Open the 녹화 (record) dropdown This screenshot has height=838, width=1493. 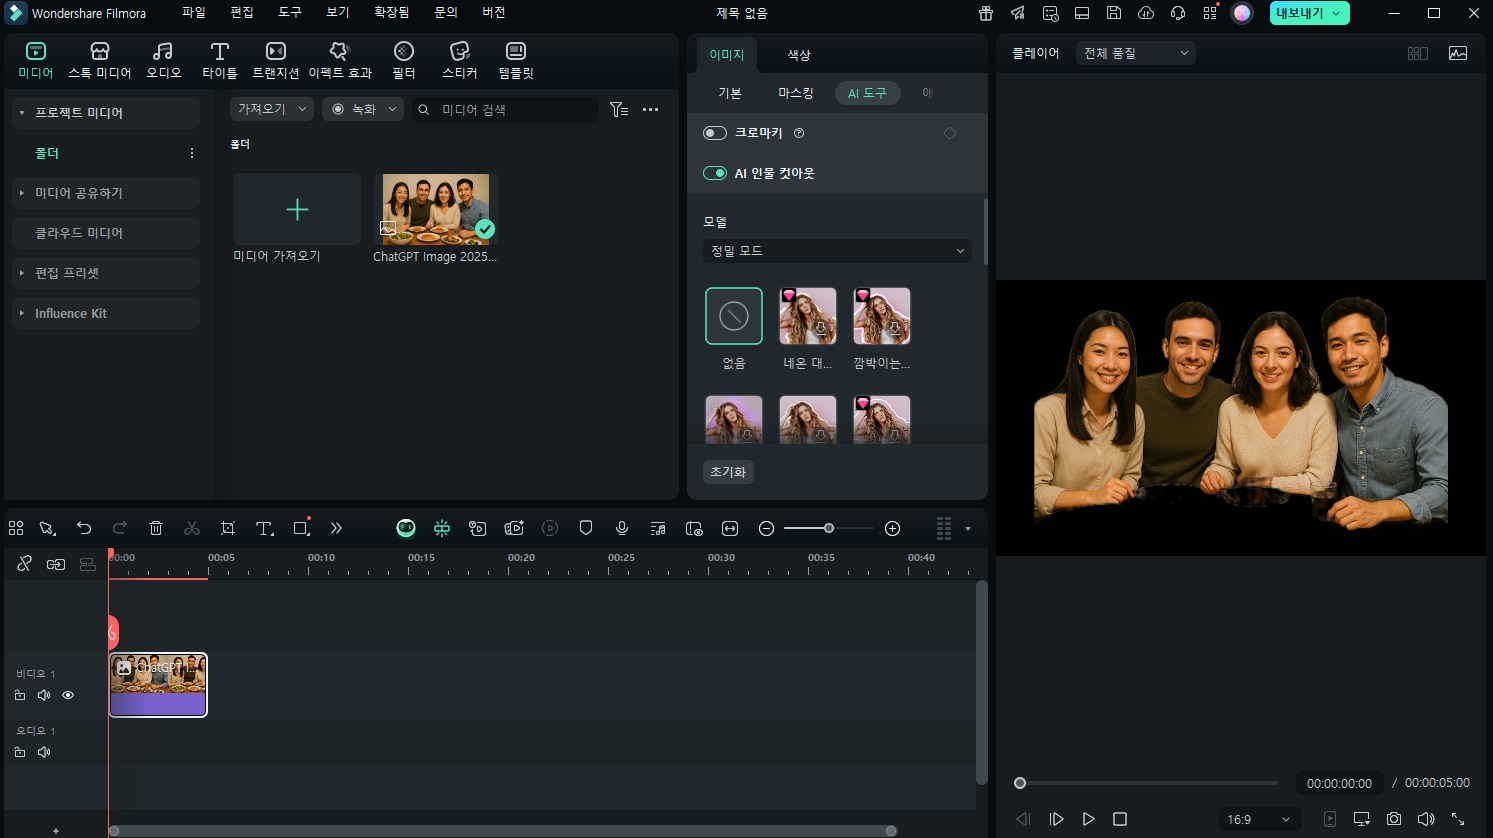363,109
